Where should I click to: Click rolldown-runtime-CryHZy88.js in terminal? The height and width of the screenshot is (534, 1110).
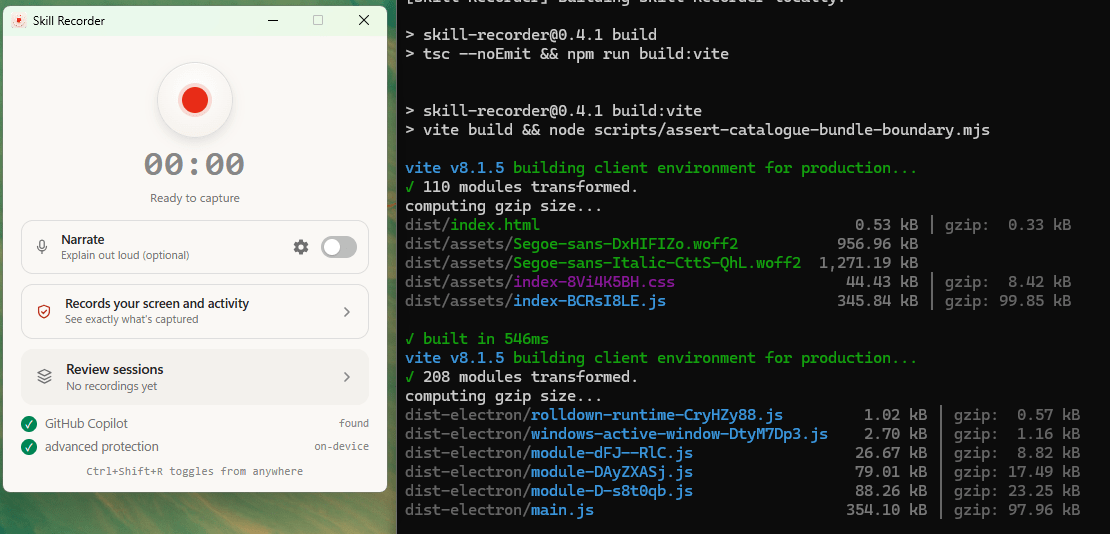657,415
